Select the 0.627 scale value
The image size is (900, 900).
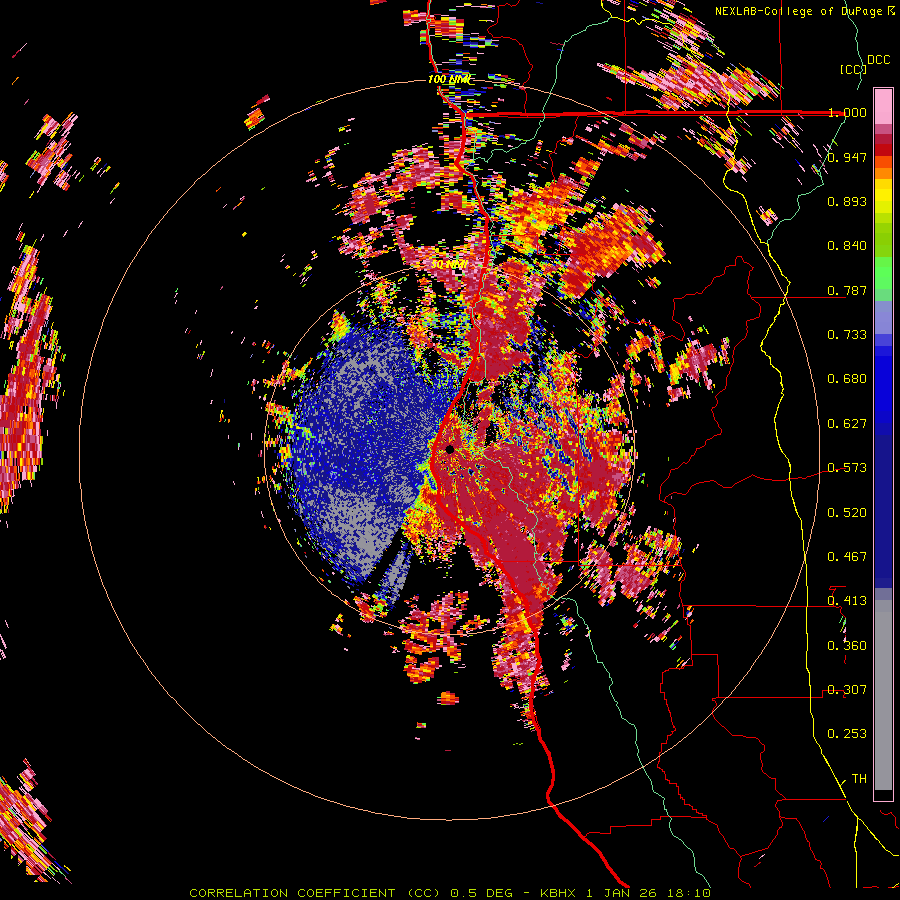(x=847, y=424)
